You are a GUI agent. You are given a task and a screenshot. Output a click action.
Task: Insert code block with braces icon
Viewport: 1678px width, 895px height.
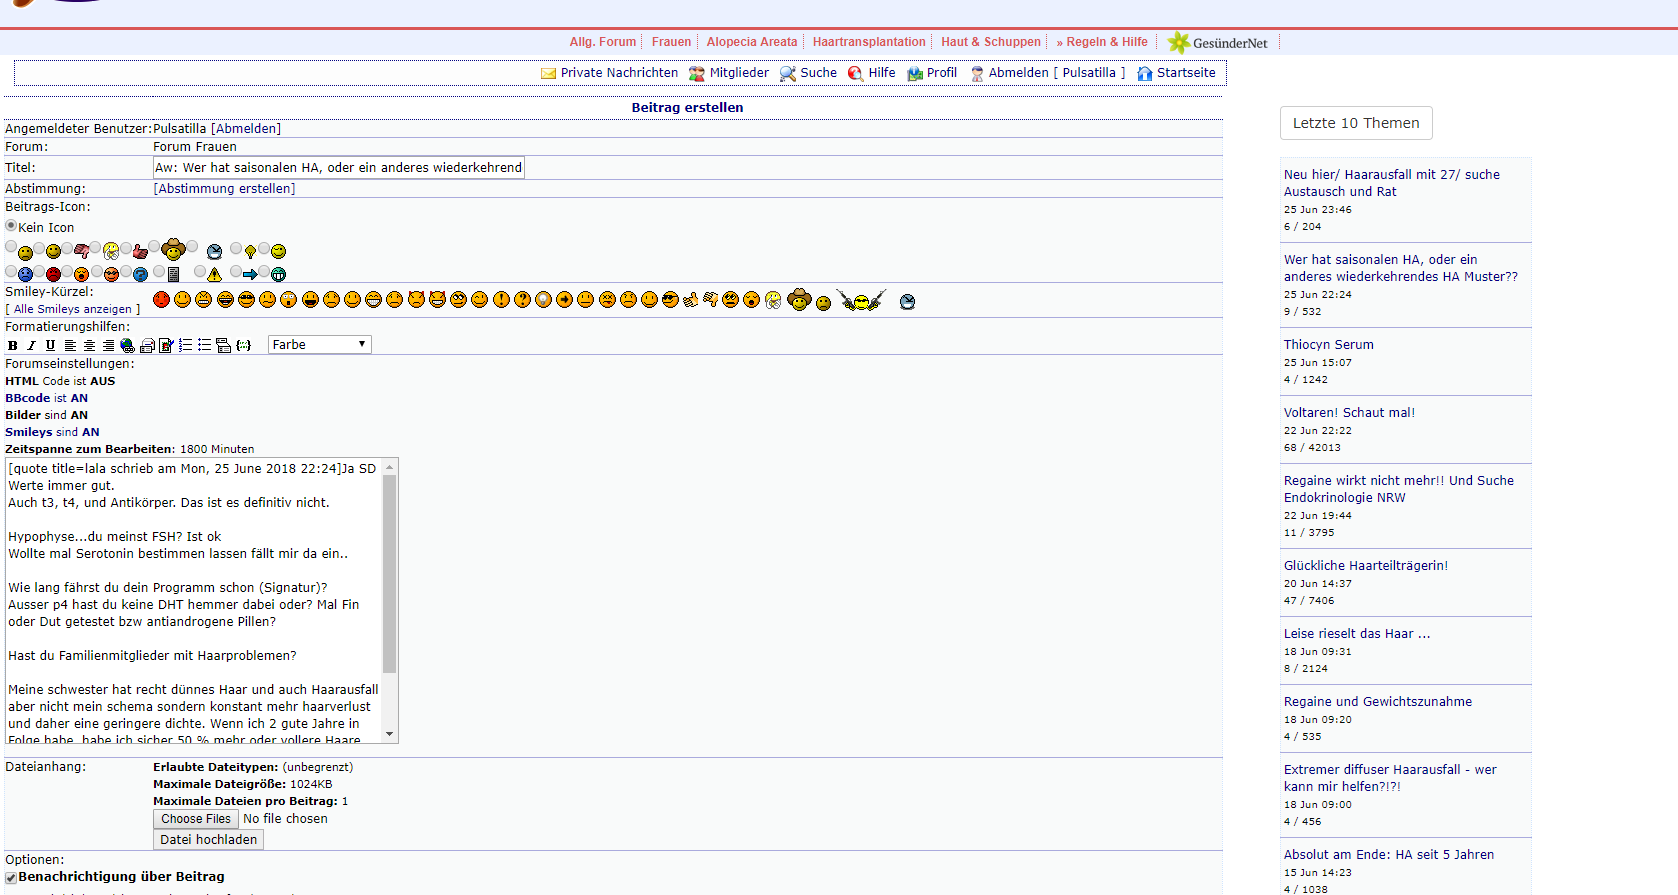point(243,346)
